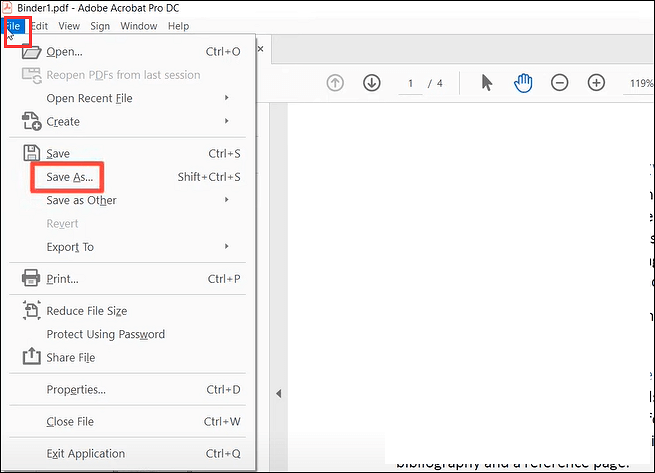Click the next page down arrow icon
Viewport: 655px width, 473px height.
[372, 83]
